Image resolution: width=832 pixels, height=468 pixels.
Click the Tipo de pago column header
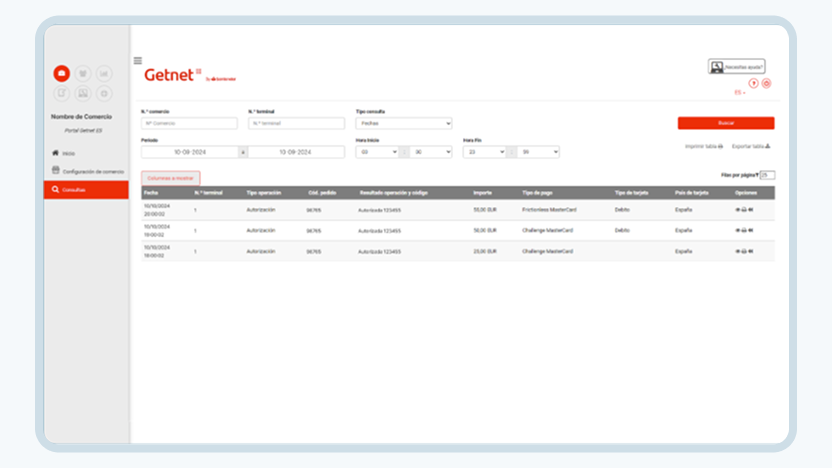pos(537,193)
